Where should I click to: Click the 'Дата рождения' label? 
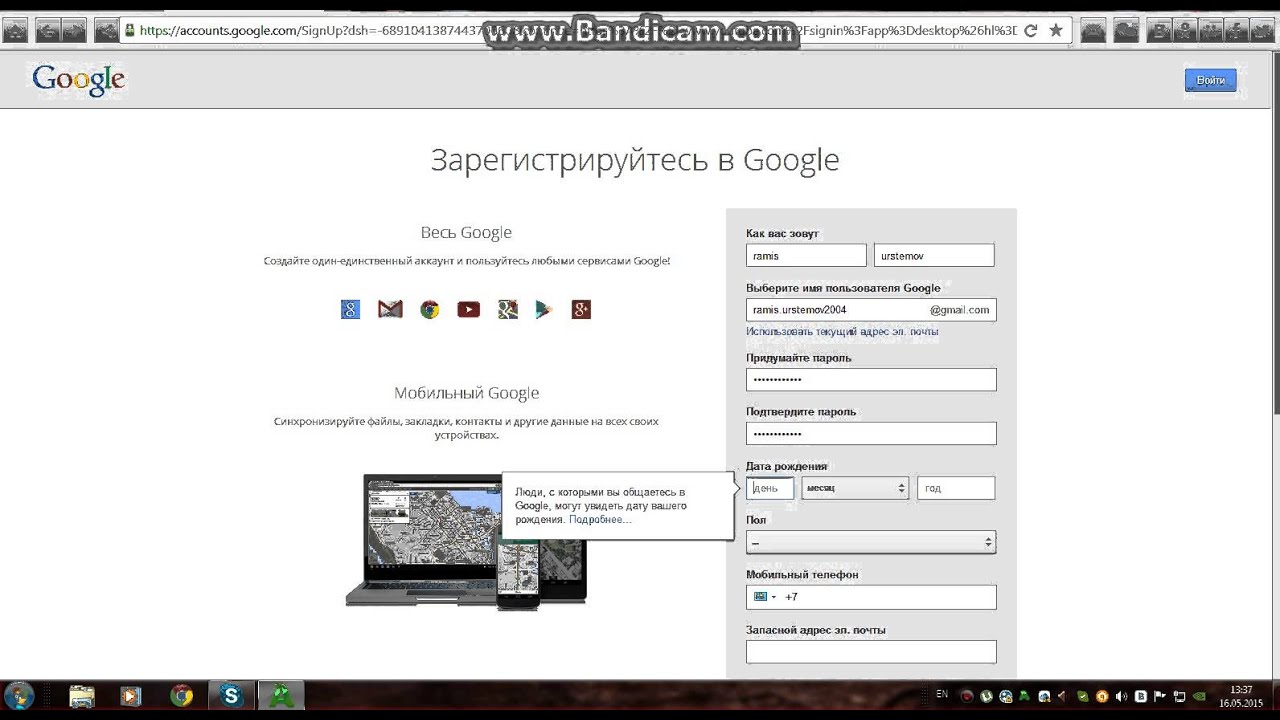tap(786, 466)
